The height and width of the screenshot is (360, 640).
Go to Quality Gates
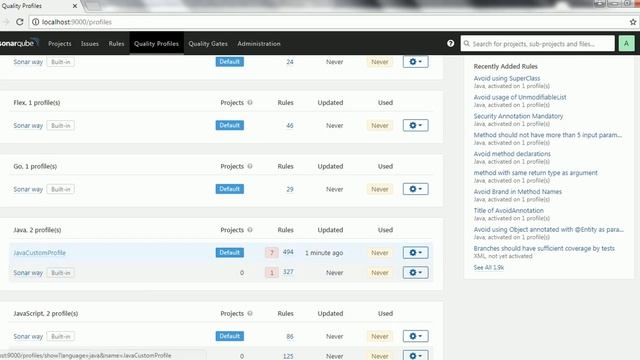[x=208, y=44]
